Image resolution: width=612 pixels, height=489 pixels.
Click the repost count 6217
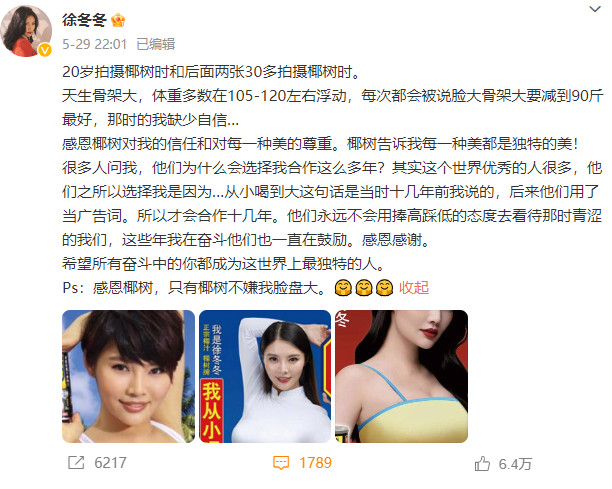110,463
